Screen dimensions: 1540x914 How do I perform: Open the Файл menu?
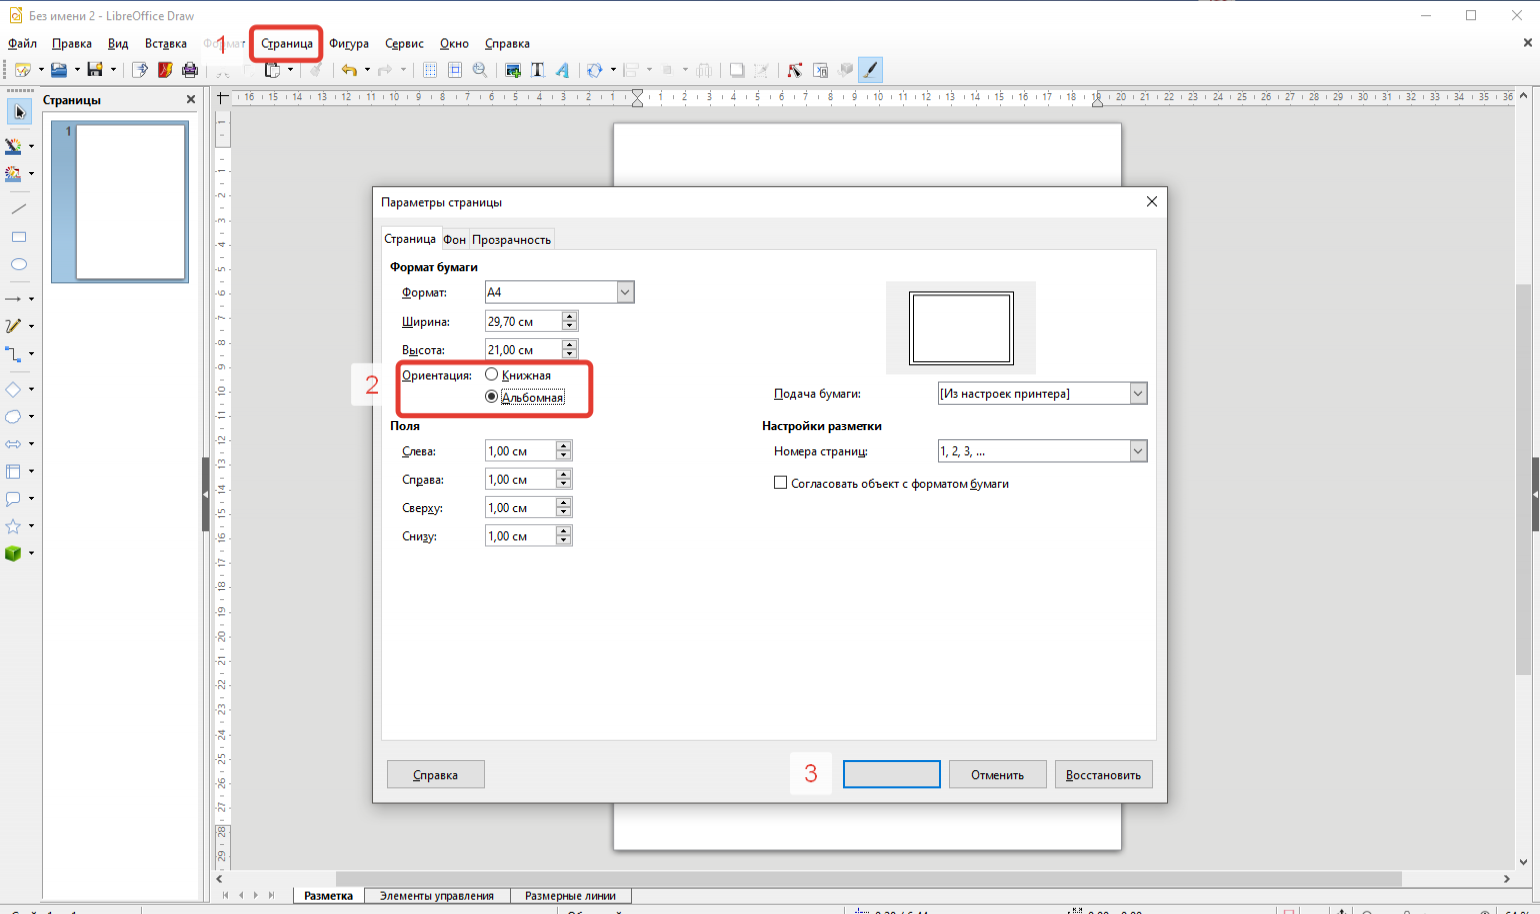tap(22, 44)
